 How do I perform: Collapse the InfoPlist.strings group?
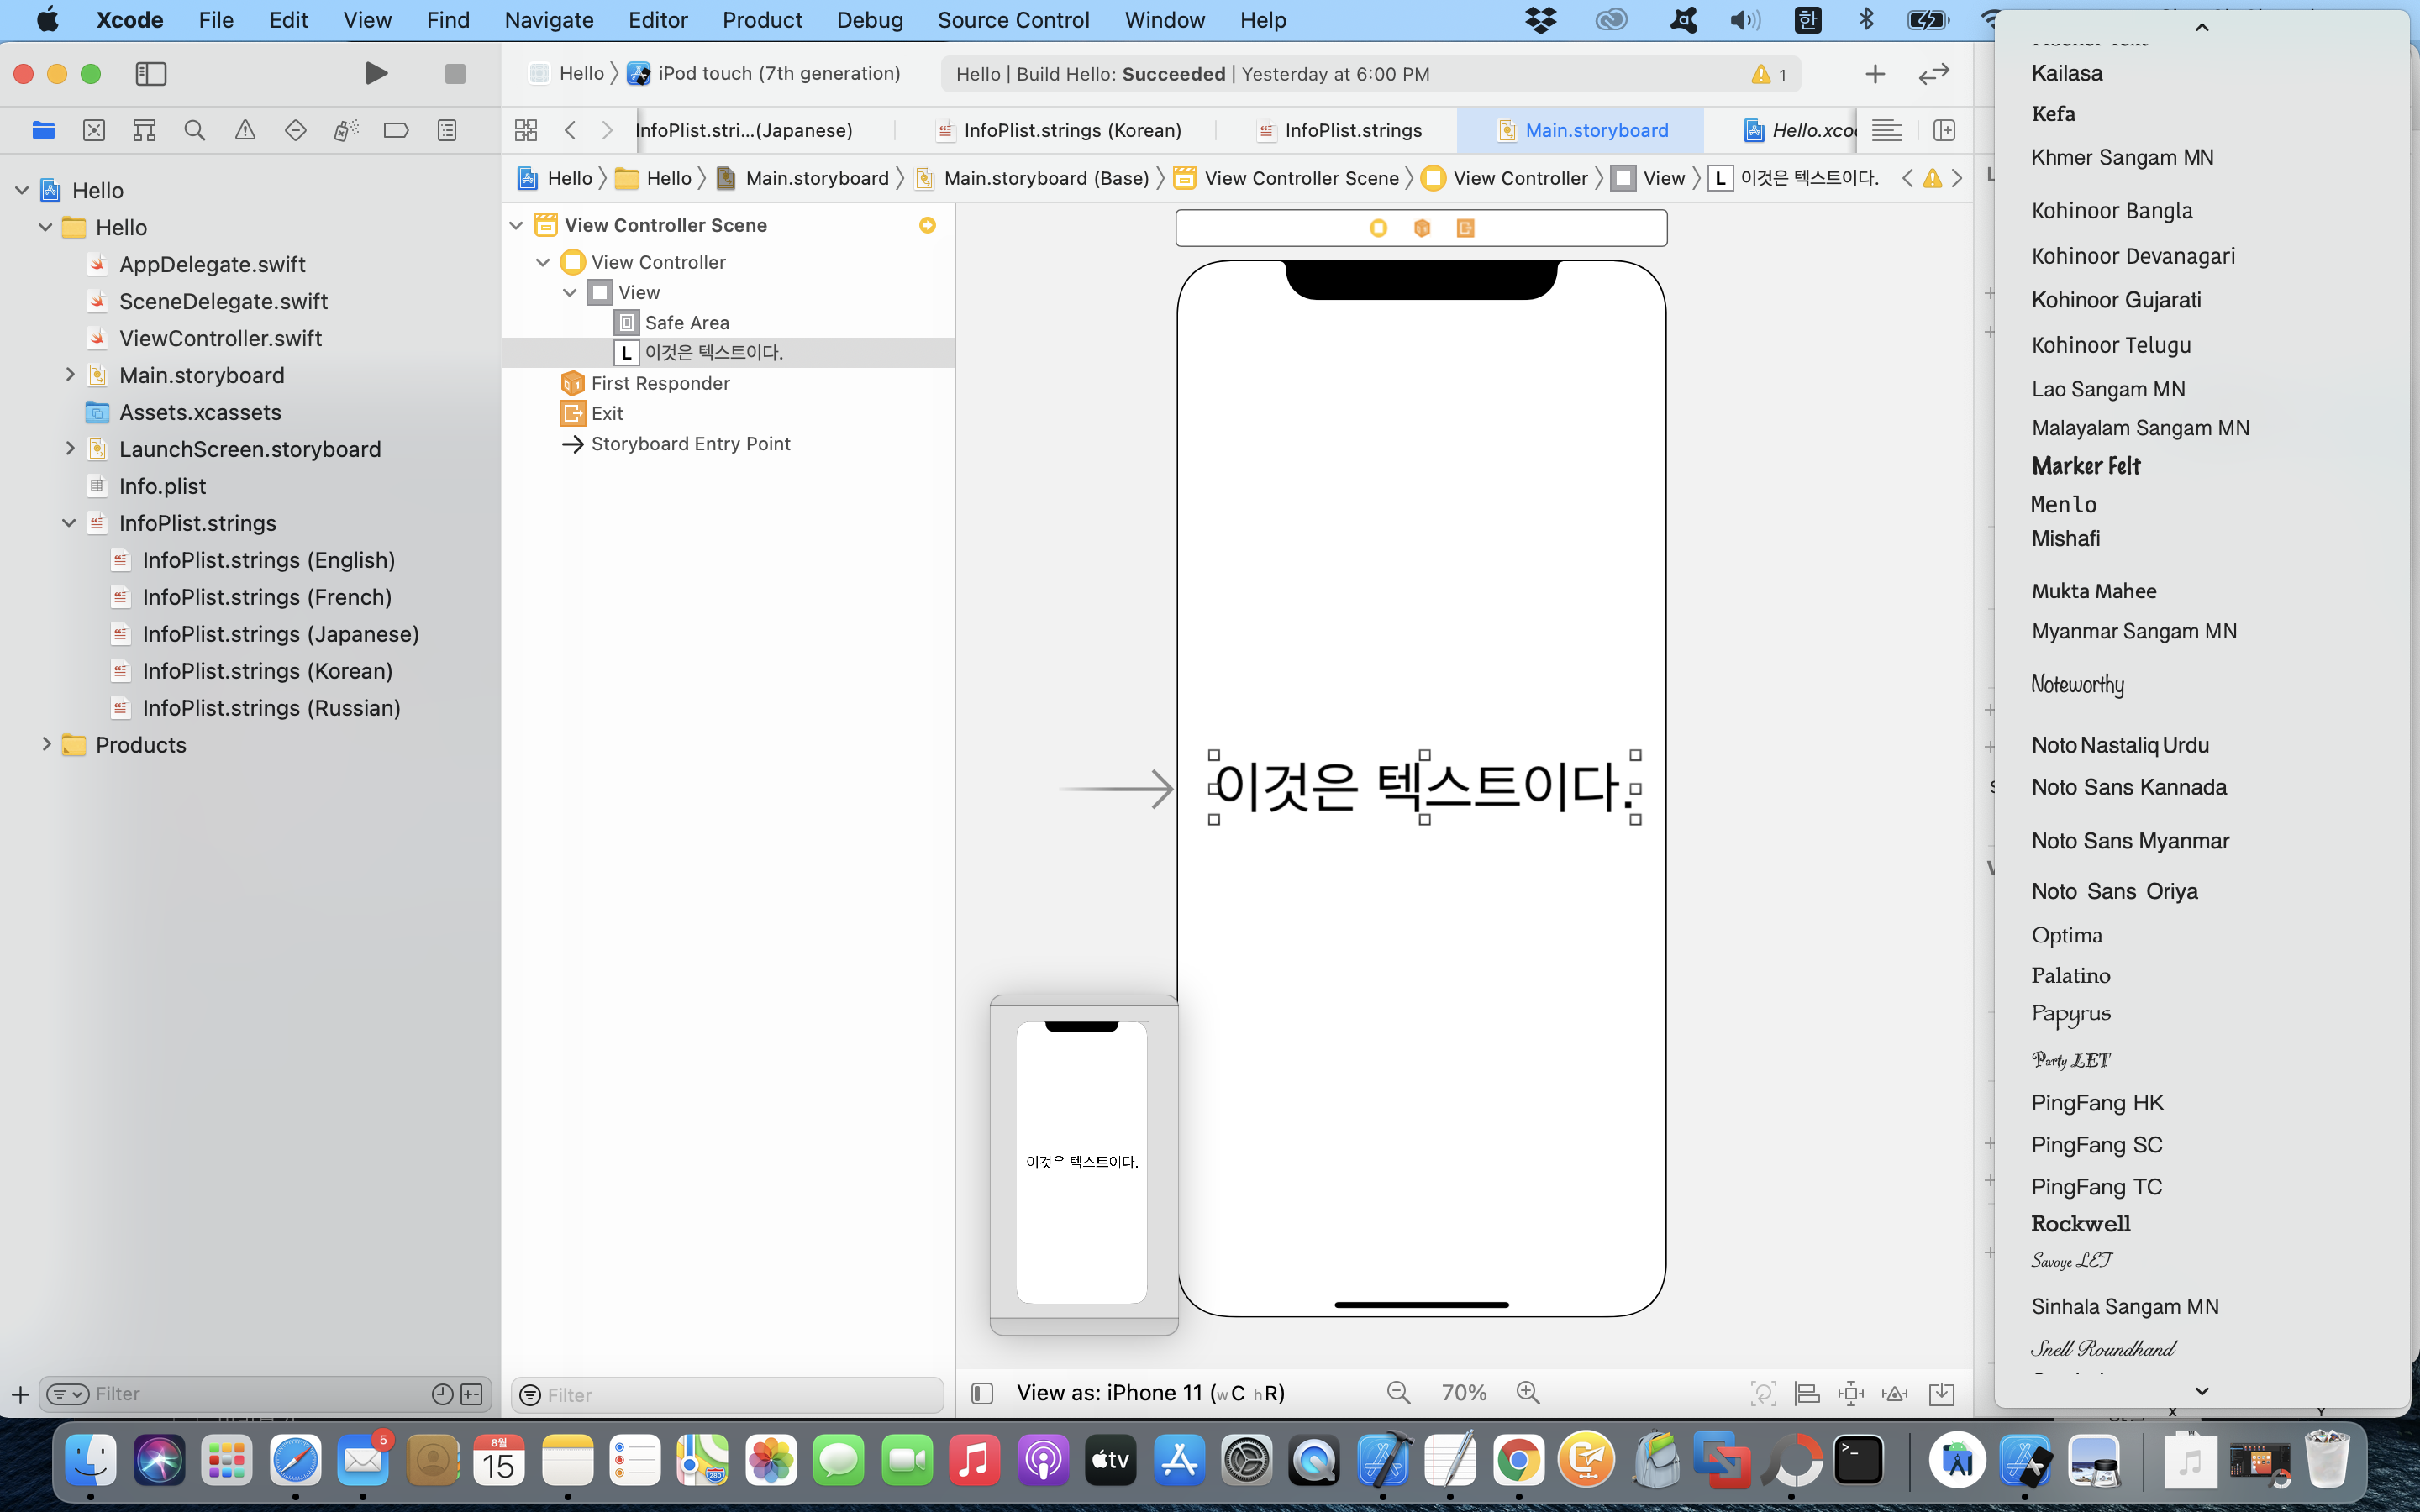tap(69, 523)
